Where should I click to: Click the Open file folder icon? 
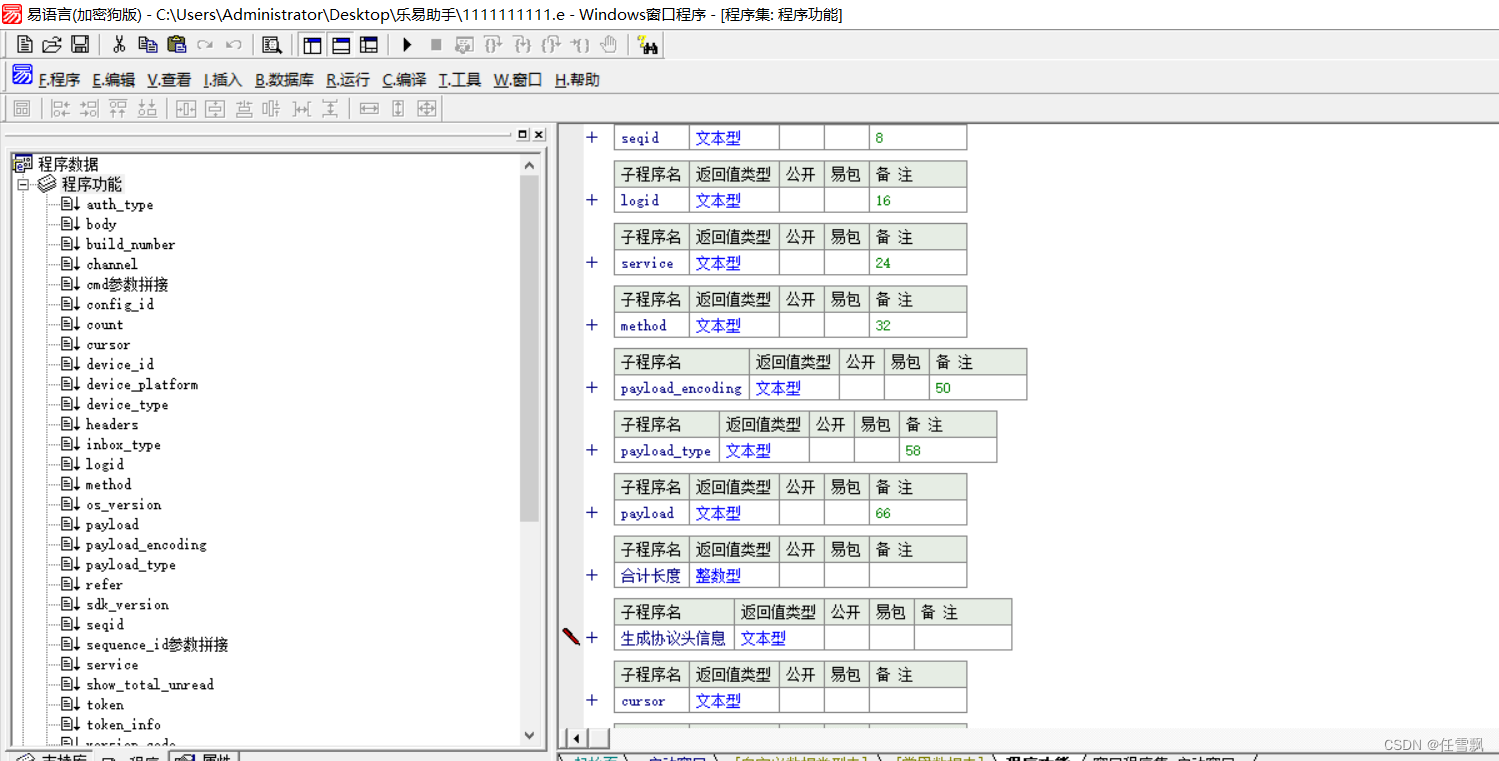(52, 44)
